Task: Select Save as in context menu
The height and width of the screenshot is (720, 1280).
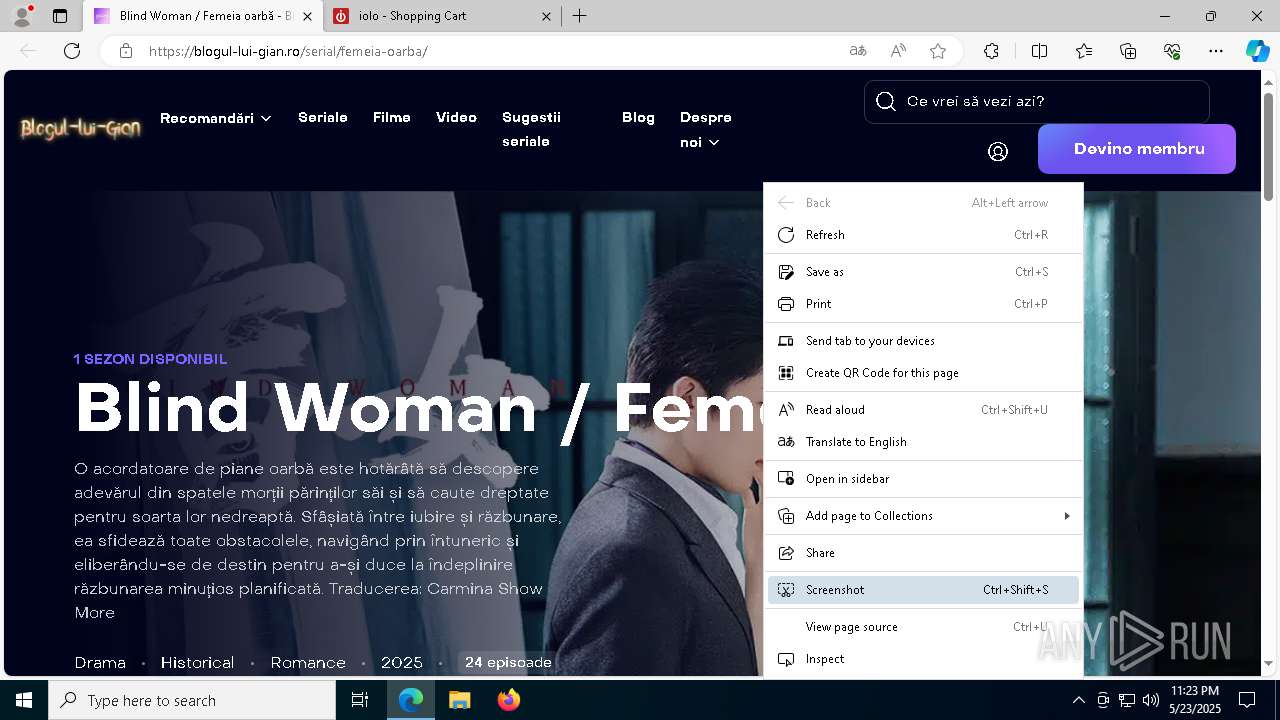Action: point(923,272)
